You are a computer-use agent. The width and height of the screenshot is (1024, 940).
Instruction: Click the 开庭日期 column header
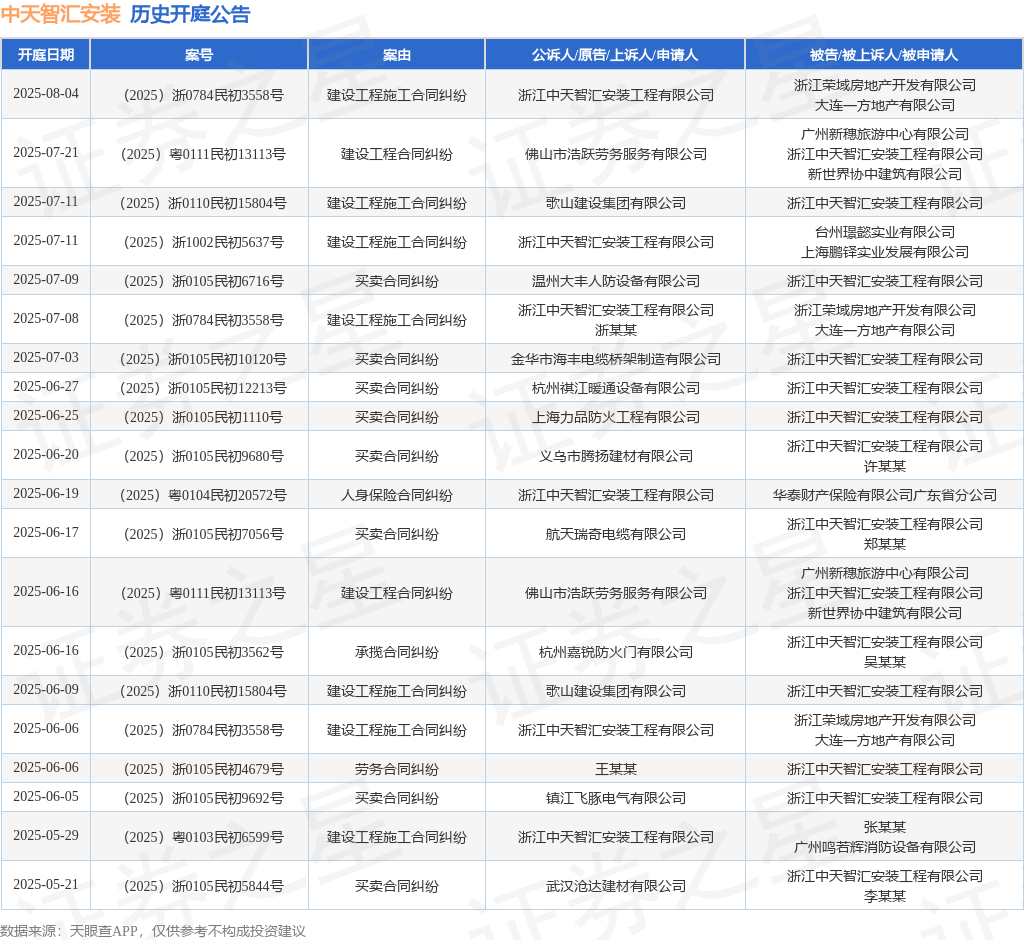[46, 55]
